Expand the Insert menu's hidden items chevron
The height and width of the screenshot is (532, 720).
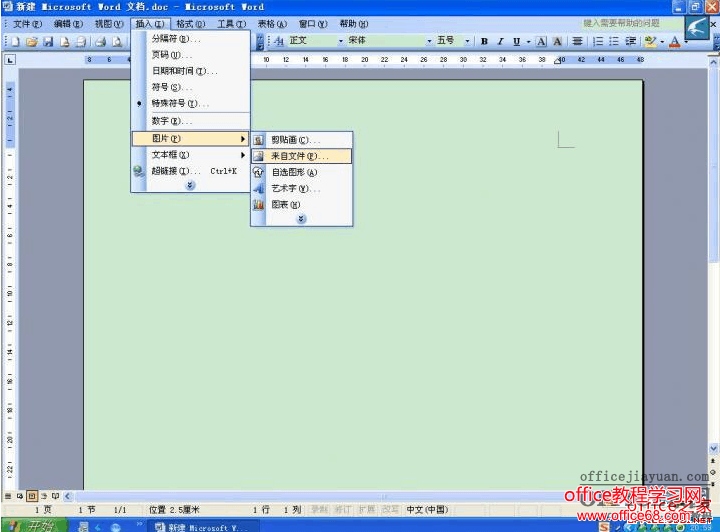click(190, 185)
